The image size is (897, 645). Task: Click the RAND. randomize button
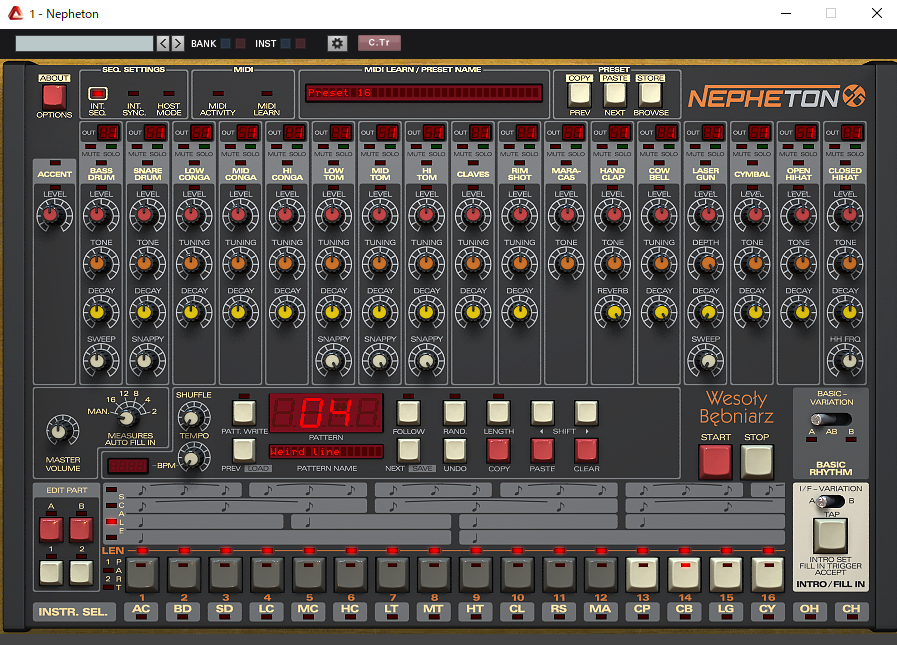click(455, 412)
